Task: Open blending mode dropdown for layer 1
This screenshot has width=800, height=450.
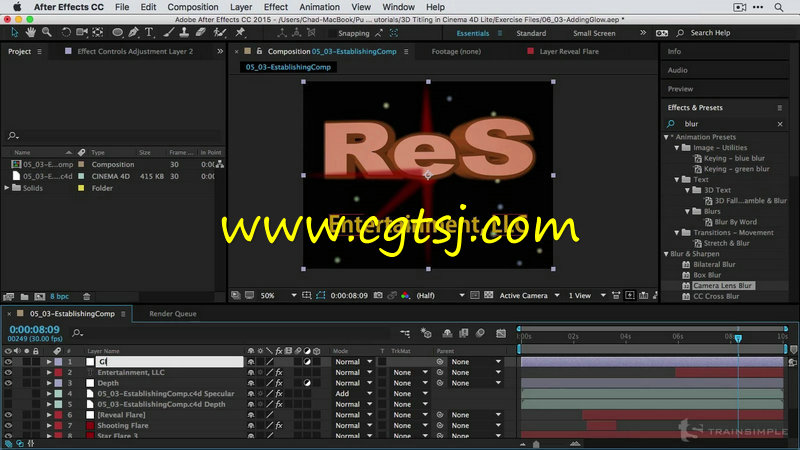Action: (353, 362)
